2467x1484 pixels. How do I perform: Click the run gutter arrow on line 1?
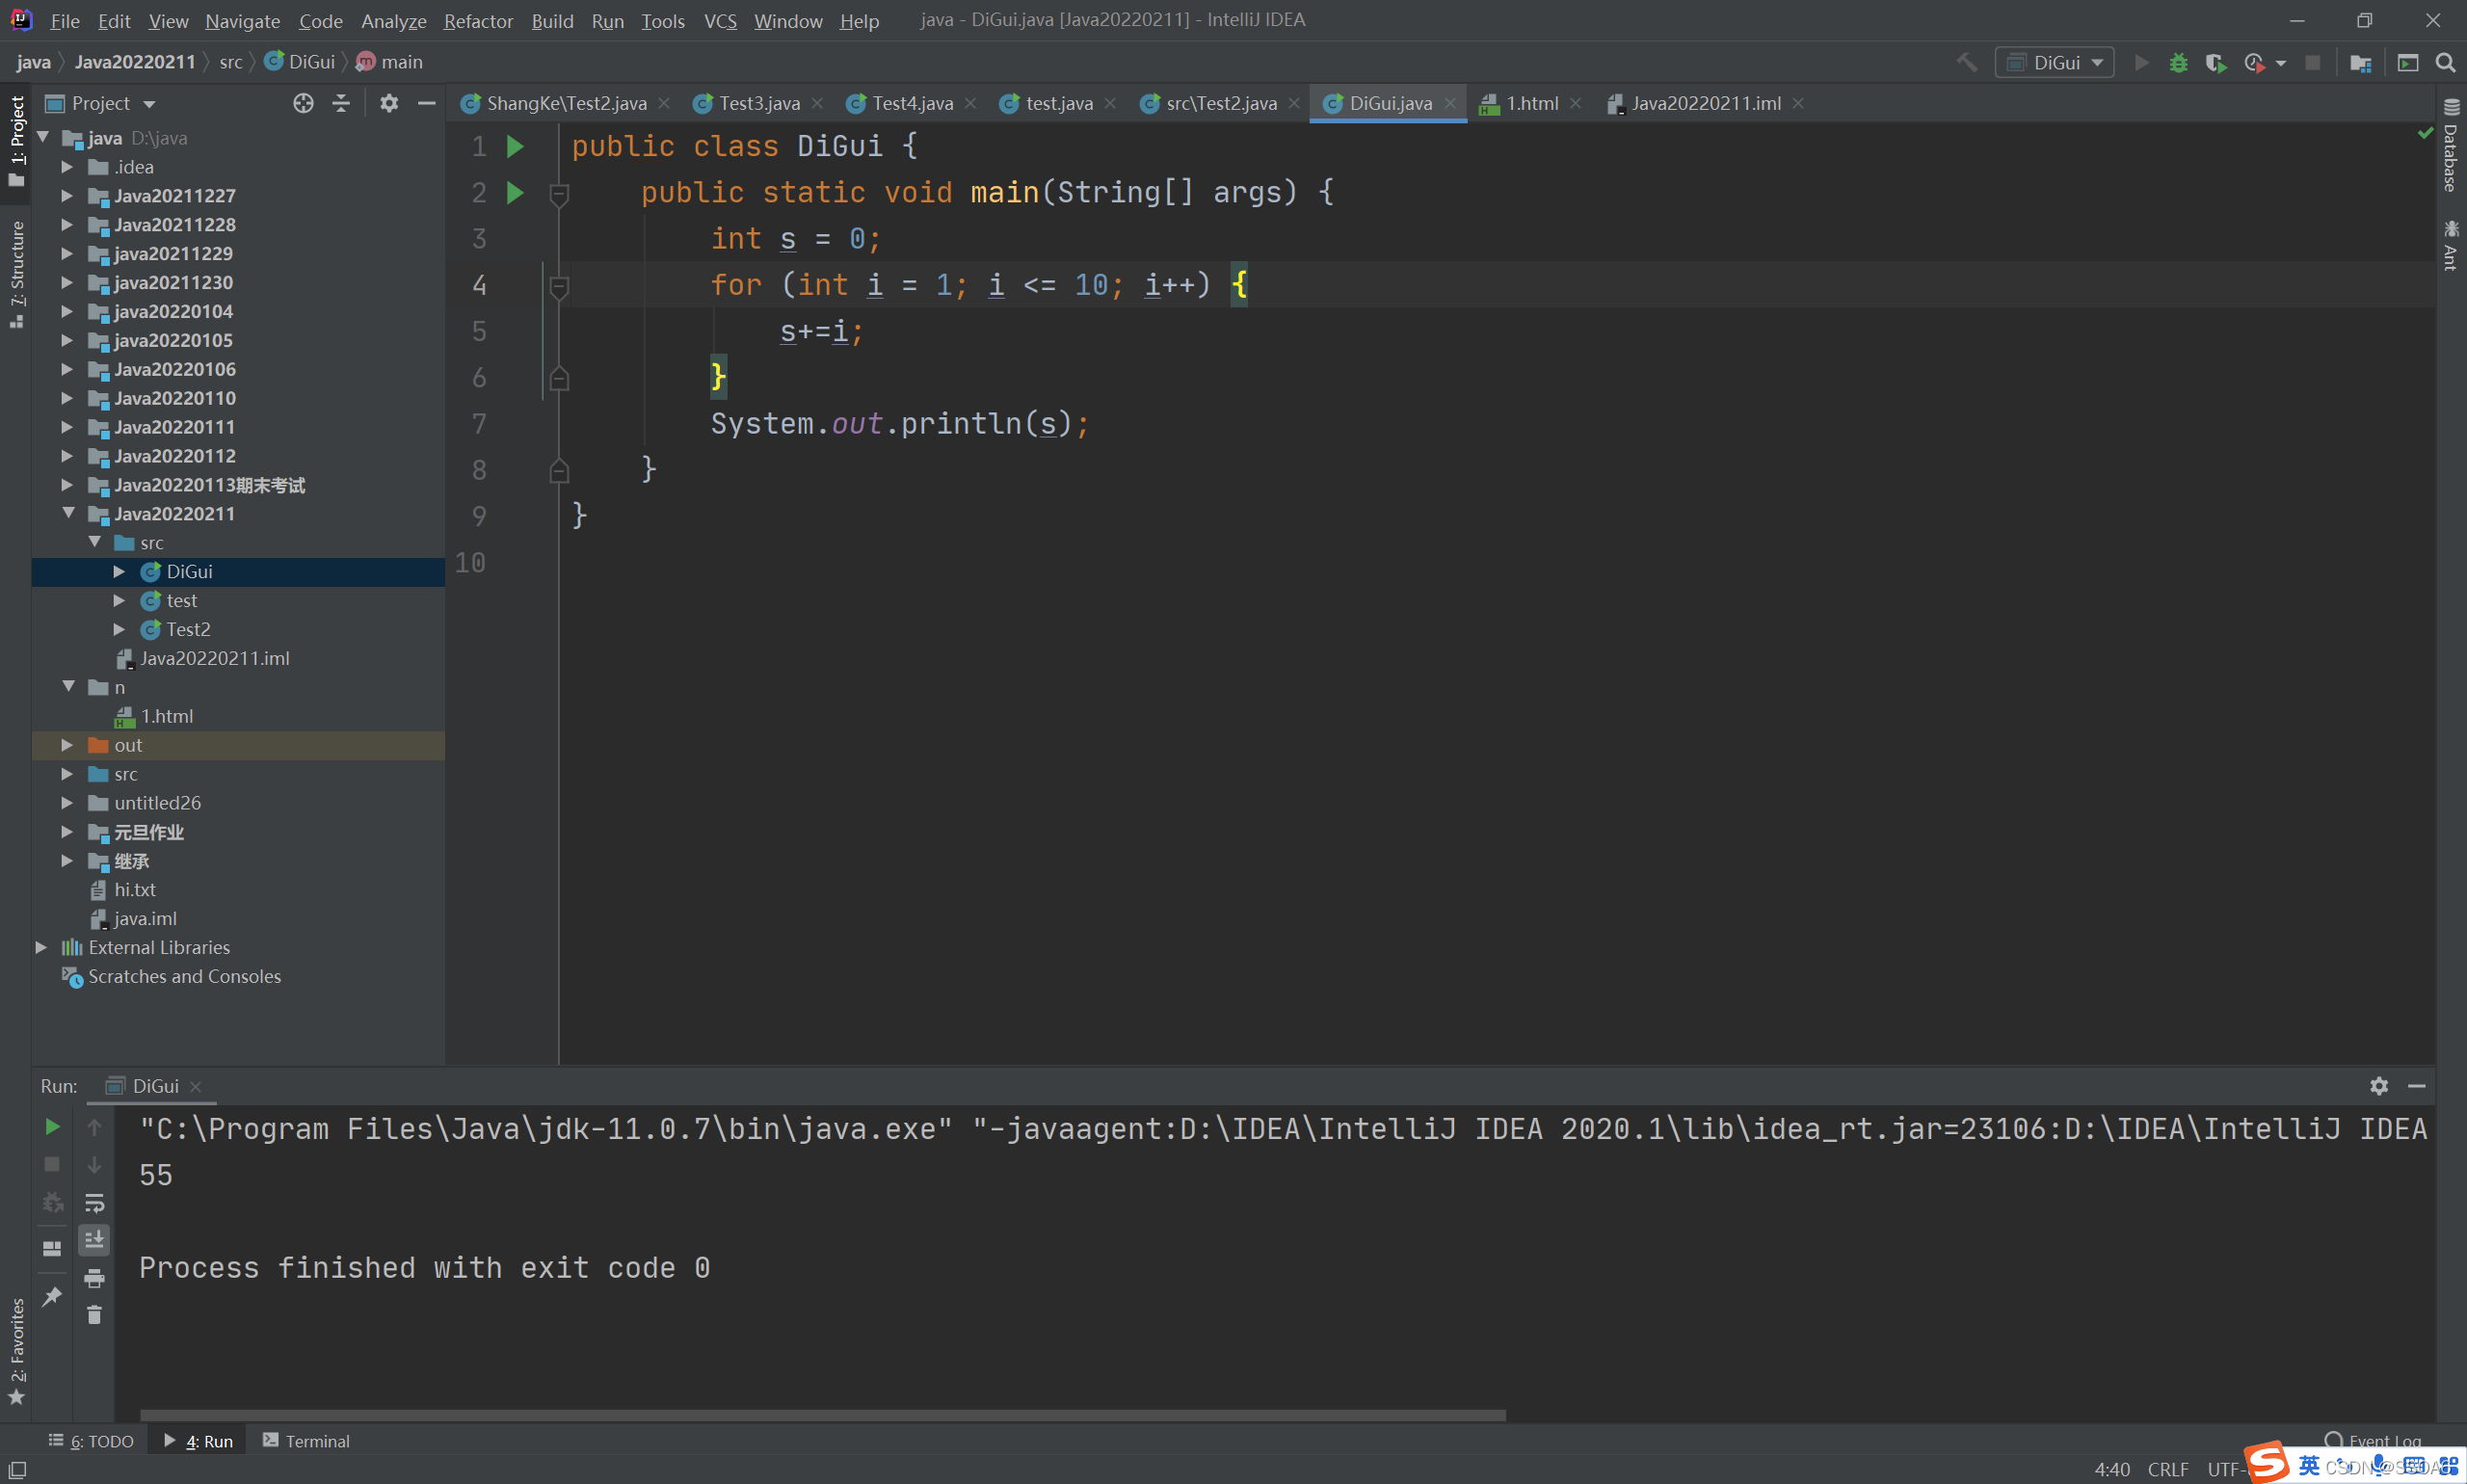coord(515,147)
